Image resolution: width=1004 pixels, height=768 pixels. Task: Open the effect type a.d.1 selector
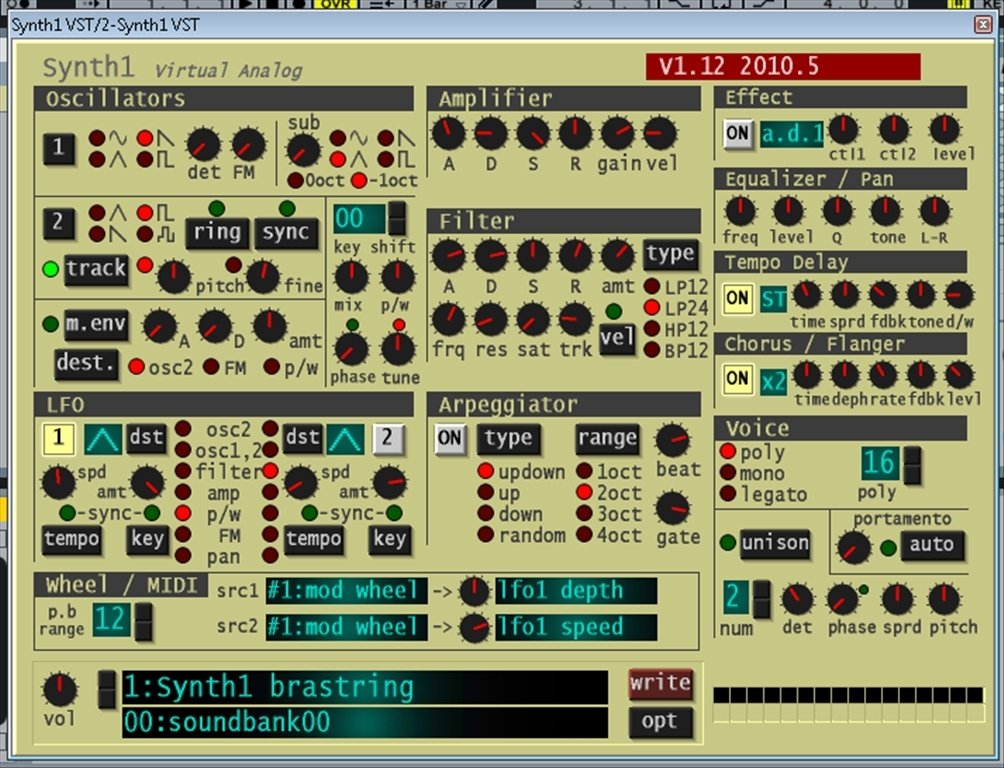[791, 135]
